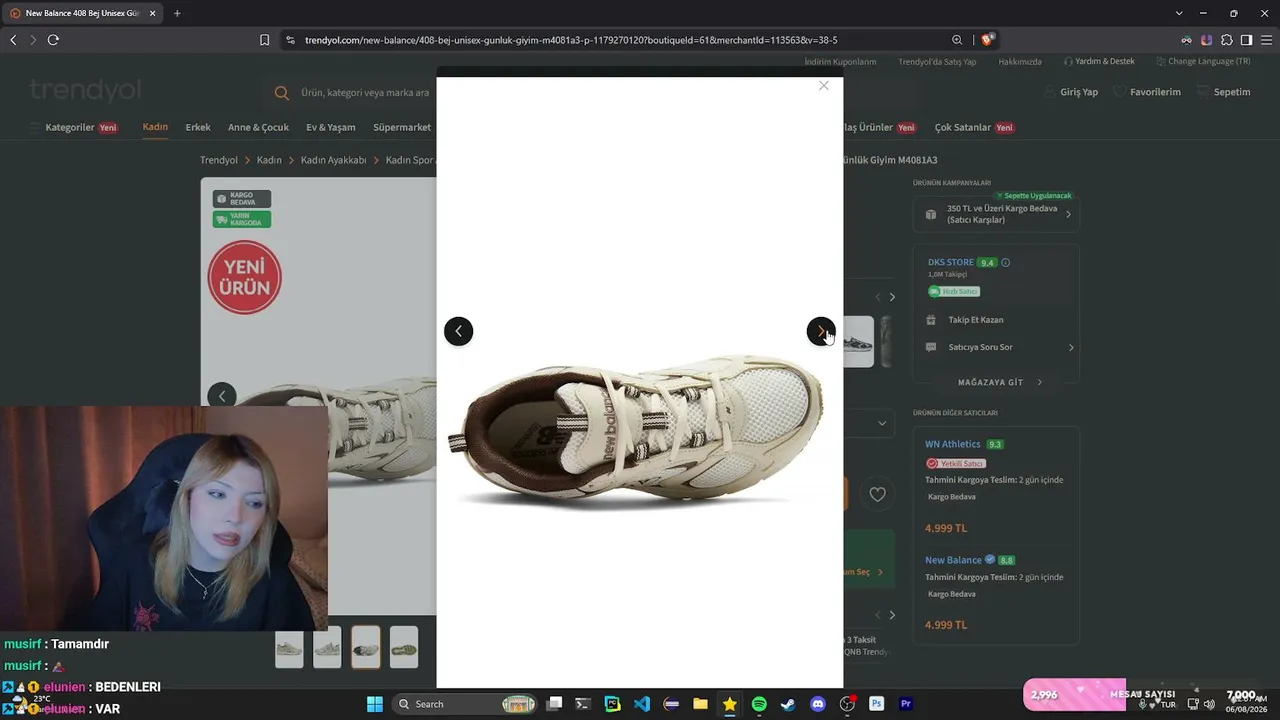Focus the Trendyol product search field
The width and height of the screenshot is (1280, 720).
[x=365, y=92]
